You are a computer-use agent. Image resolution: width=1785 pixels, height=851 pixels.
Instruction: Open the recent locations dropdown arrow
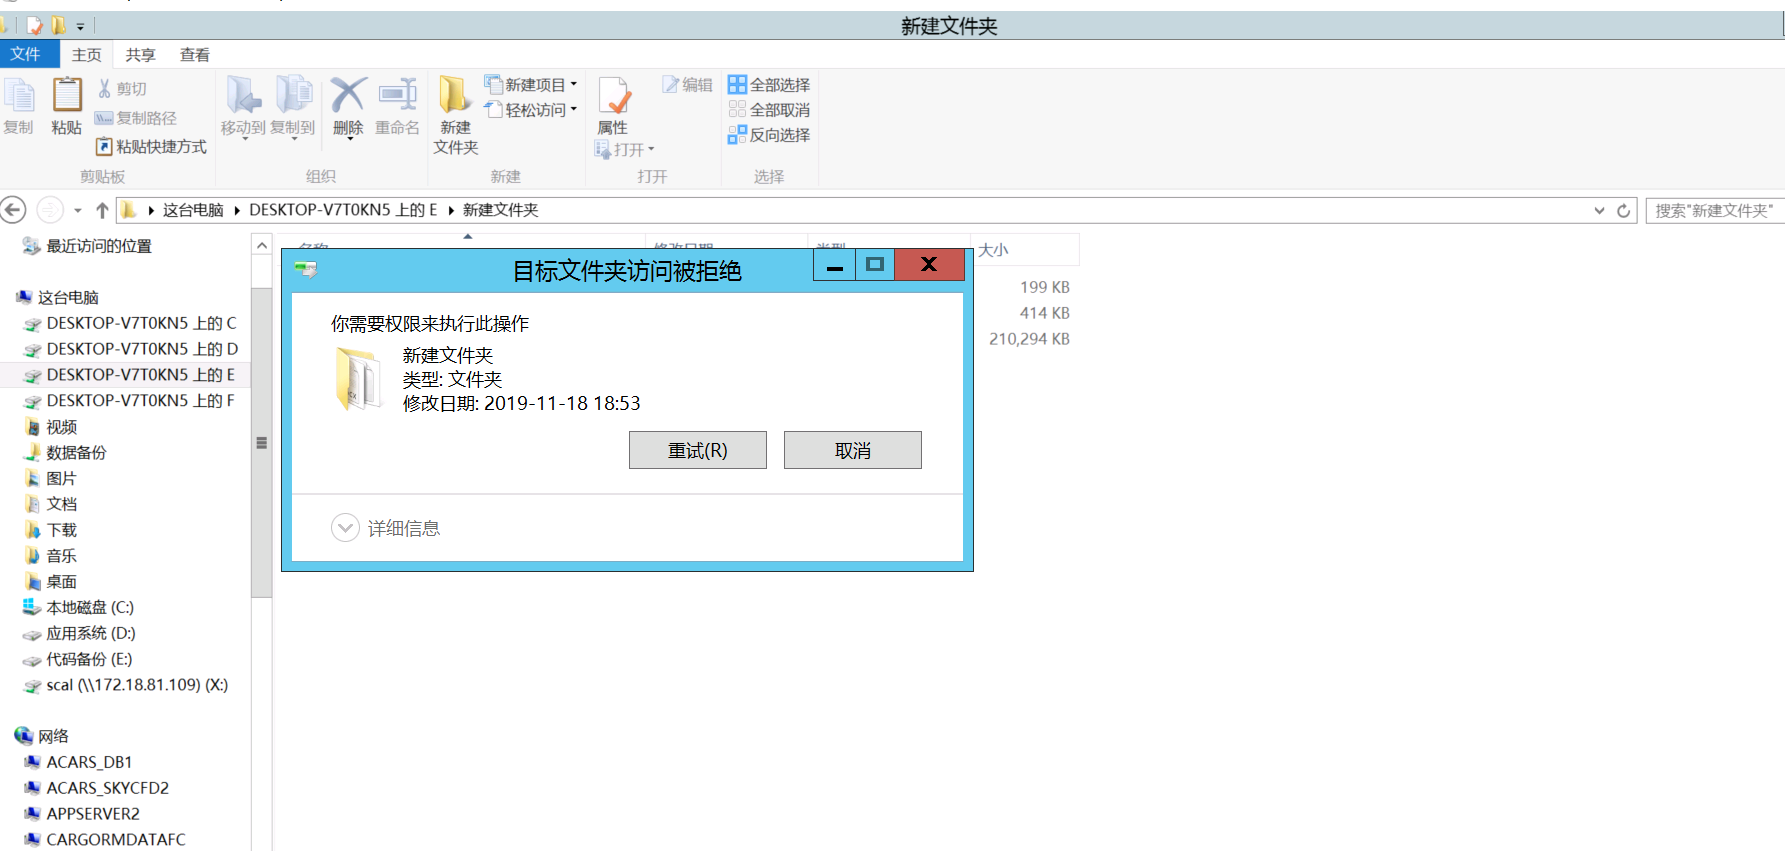click(78, 210)
